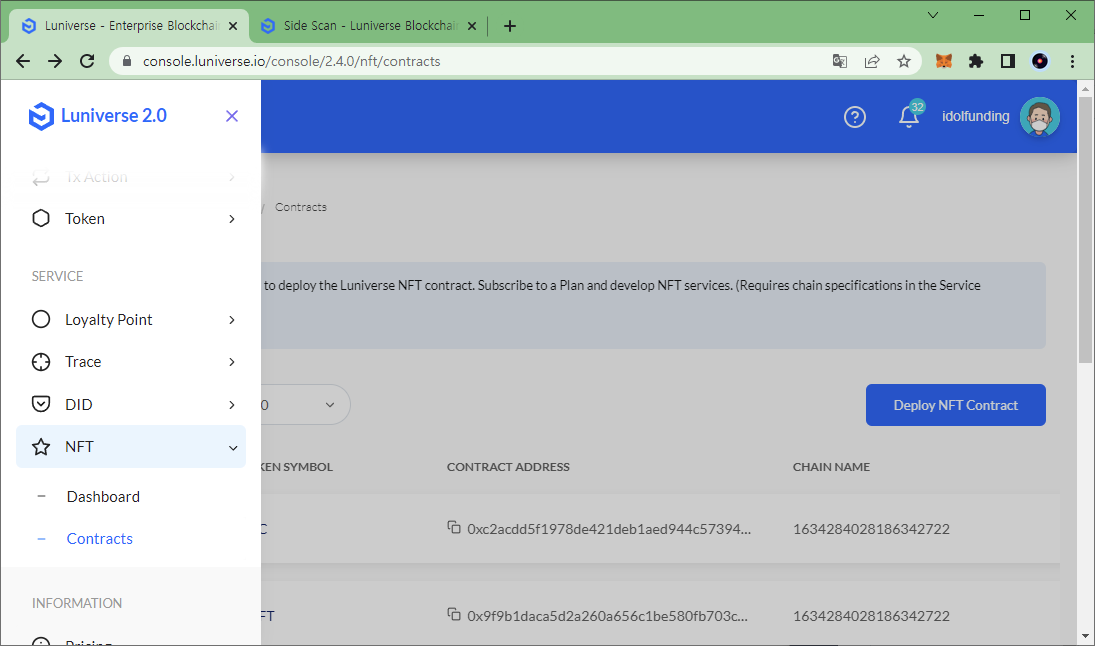Click the Token hexagon icon

coord(41,219)
